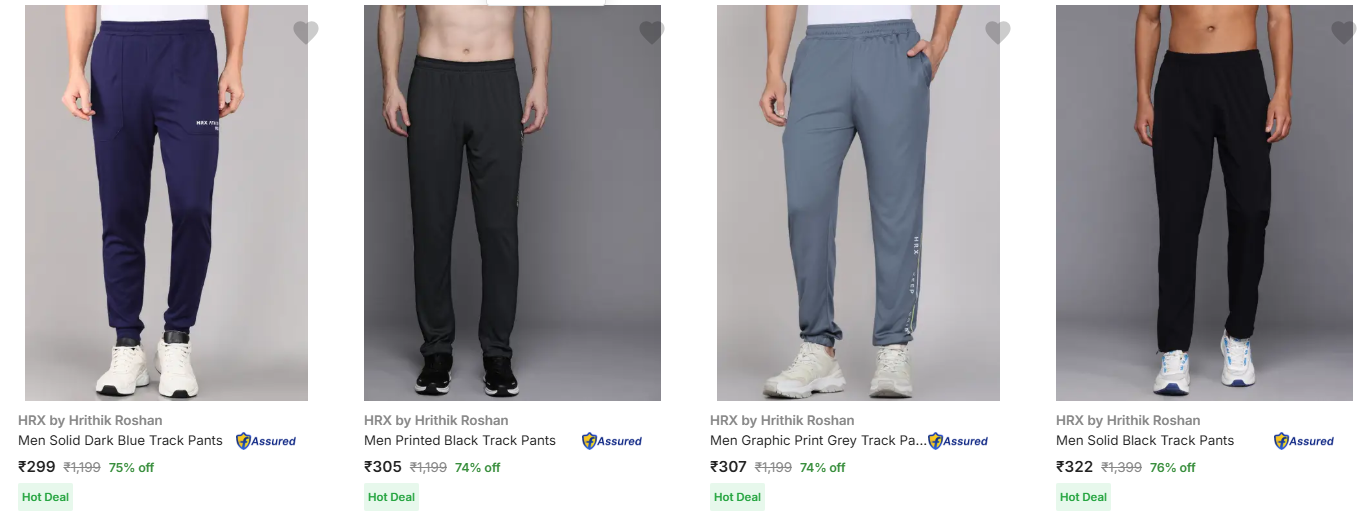
Task: Toggle wishlist heart on Printed Black Track Pants
Action: tap(651, 33)
